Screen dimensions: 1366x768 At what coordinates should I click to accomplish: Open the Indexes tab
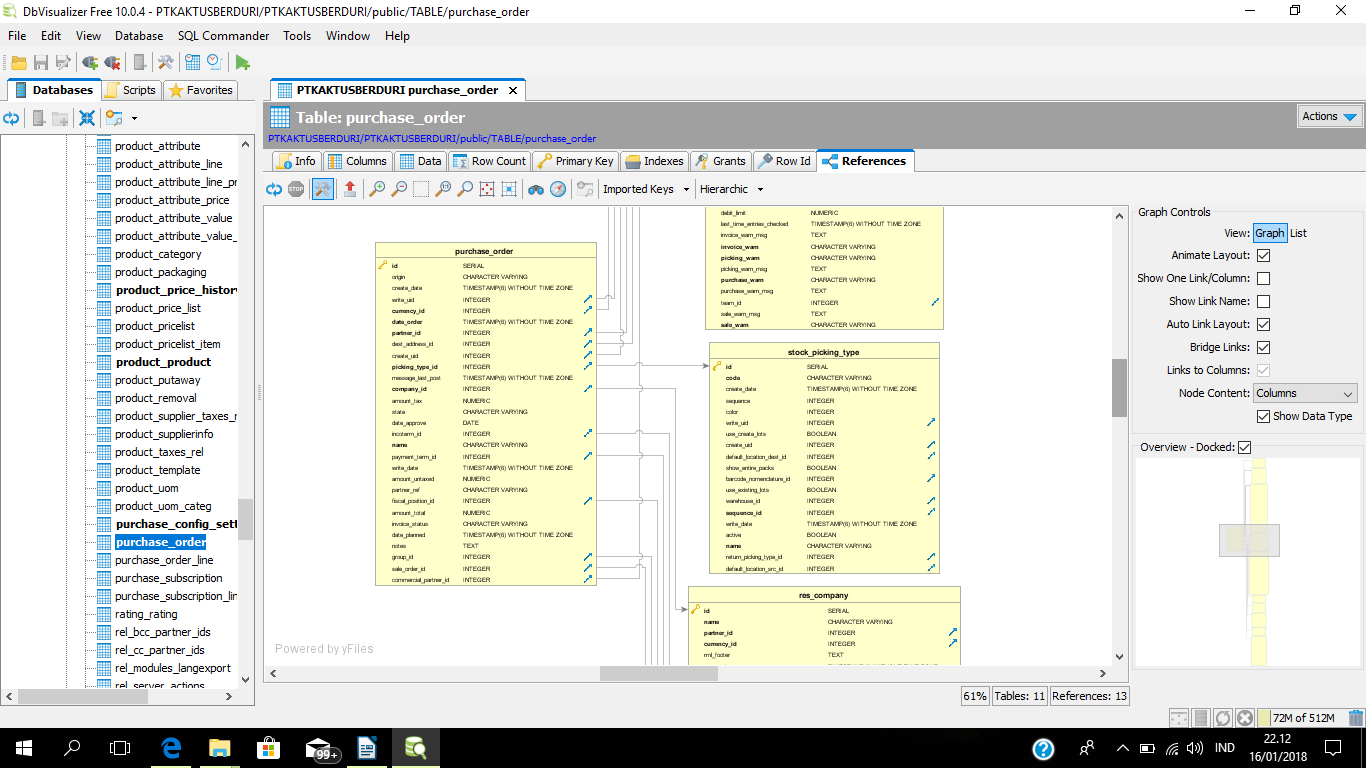(654, 161)
